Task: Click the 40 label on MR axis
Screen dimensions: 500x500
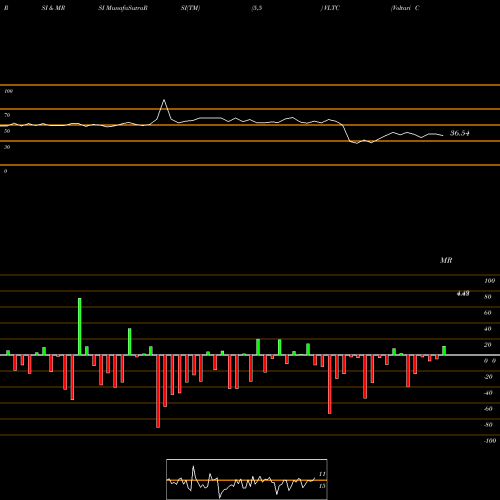Action: [x=488, y=329]
